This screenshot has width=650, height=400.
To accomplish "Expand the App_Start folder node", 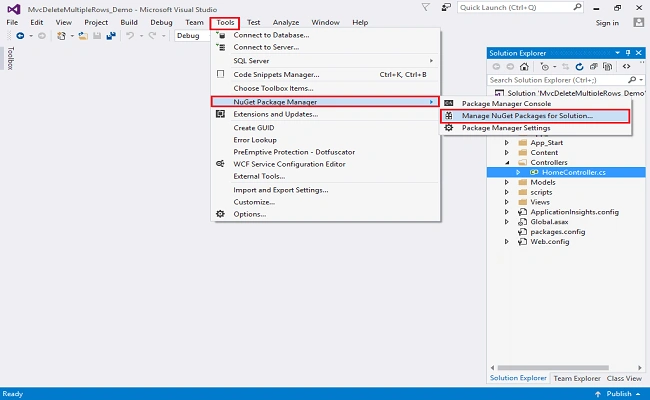I will click(x=507, y=143).
